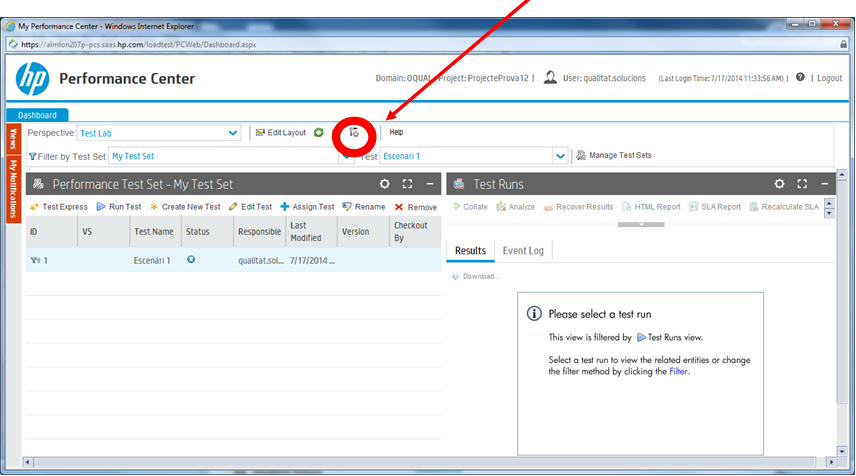This screenshot has width=856, height=476.
Task: Click Edit Test
Action: 251,207
